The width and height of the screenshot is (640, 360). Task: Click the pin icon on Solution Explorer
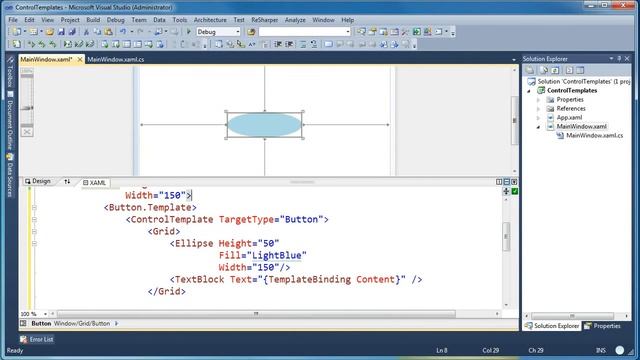click(619, 59)
